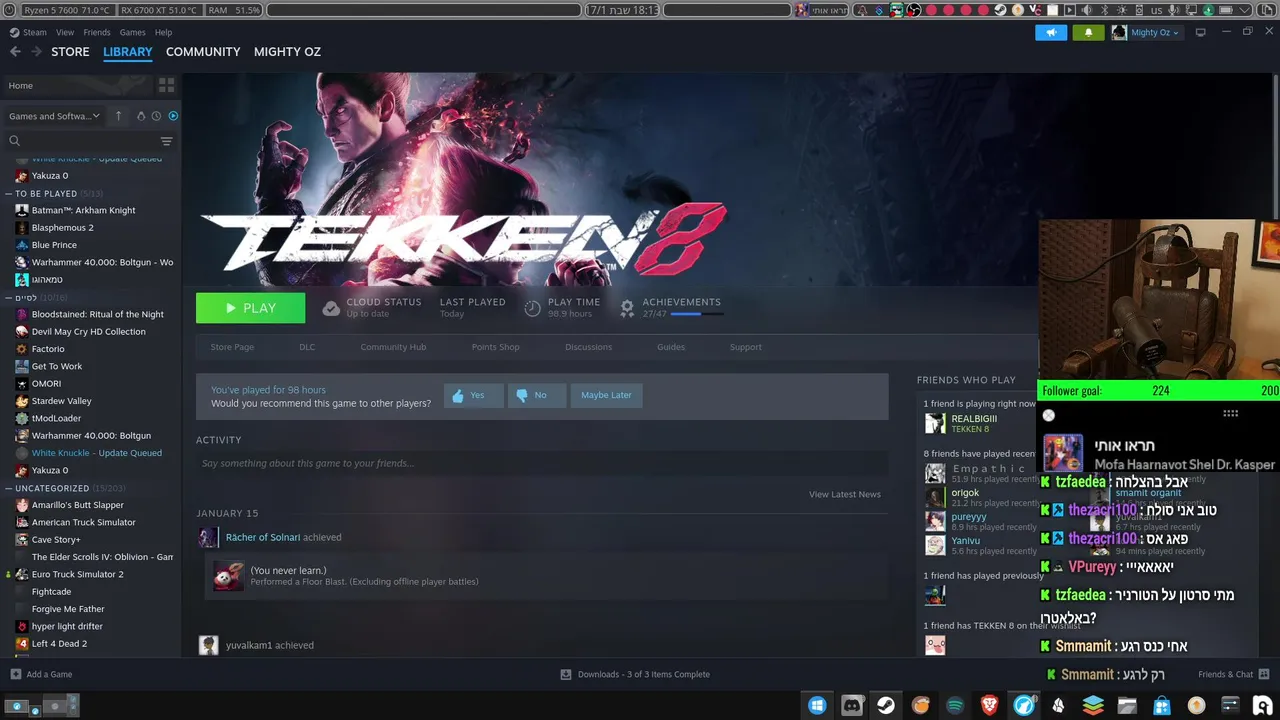This screenshot has width=1280, height=720.
Task: Click the sort ascending arrow in library filter
Action: [118, 116]
